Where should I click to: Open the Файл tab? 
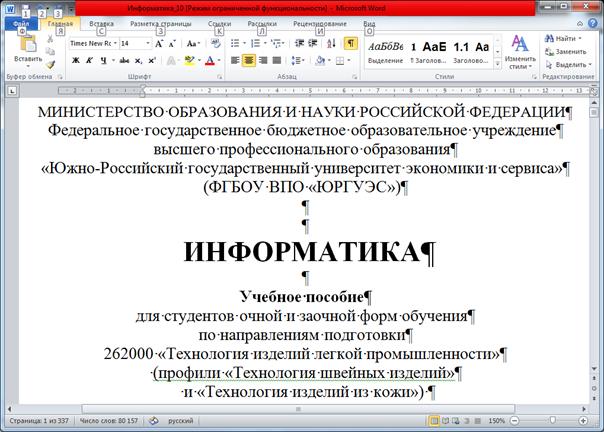click(x=21, y=22)
